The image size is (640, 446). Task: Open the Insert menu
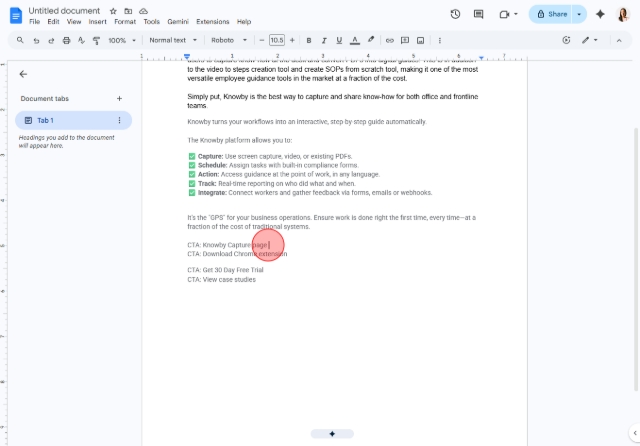tap(98, 22)
